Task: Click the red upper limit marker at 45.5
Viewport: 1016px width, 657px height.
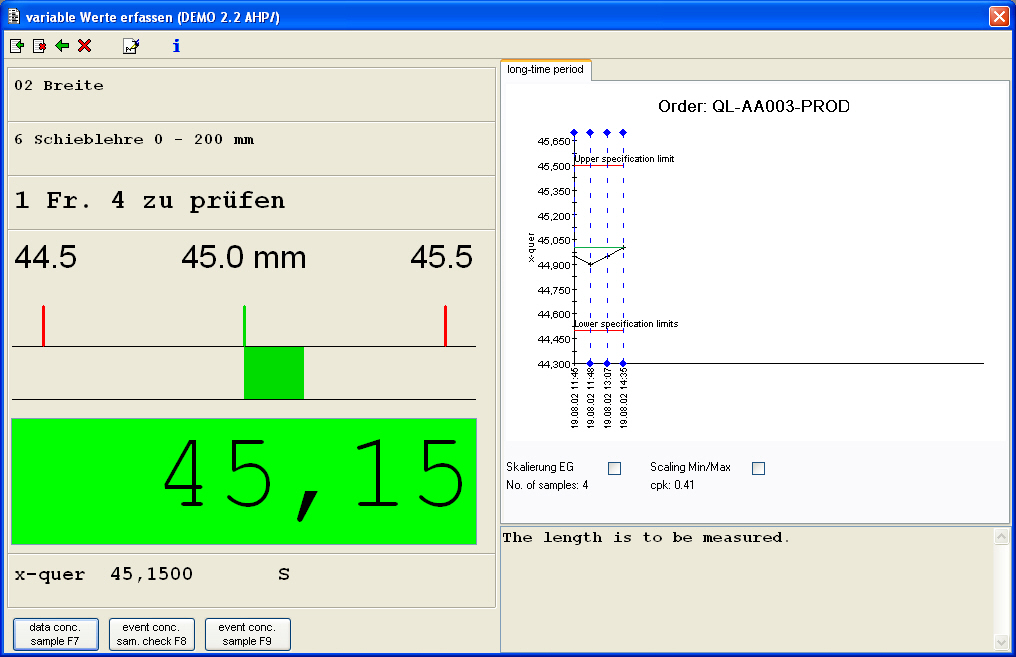Action: [445, 326]
